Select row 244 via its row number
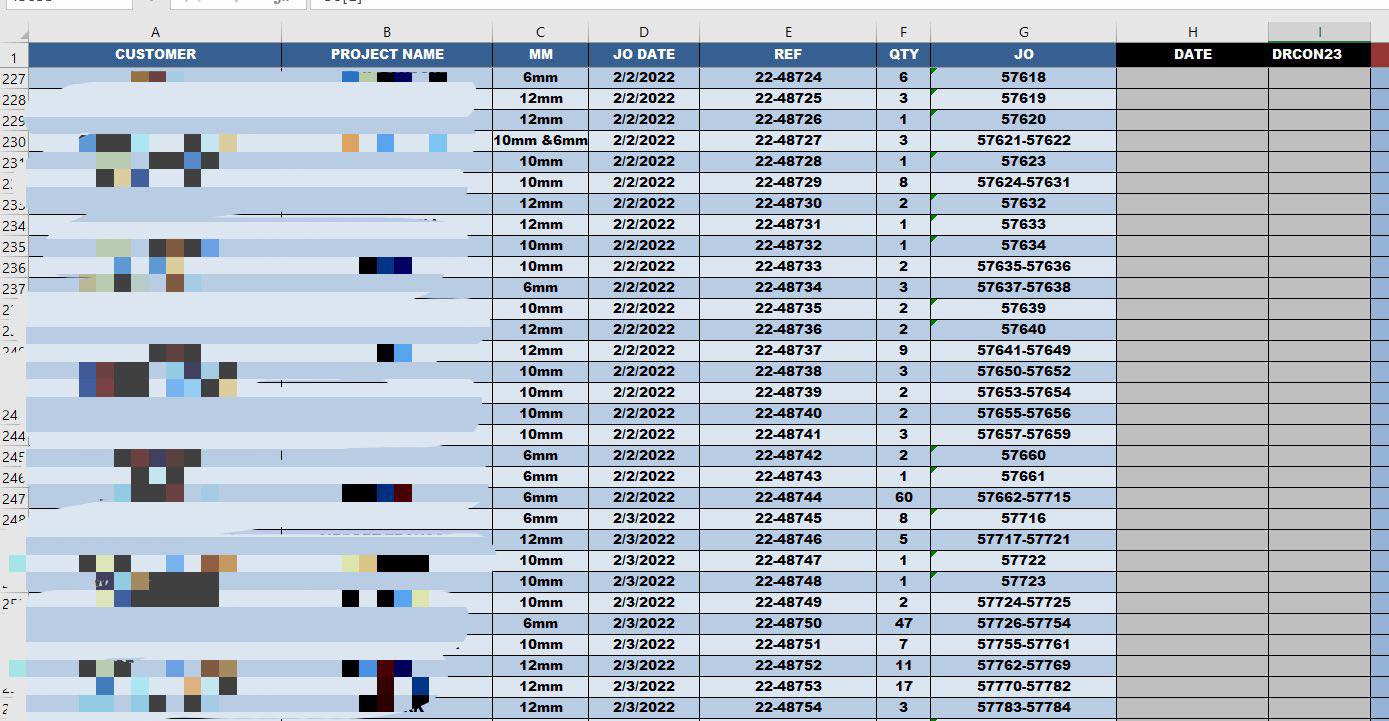1389x721 pixels. click(x=14, y=435)
